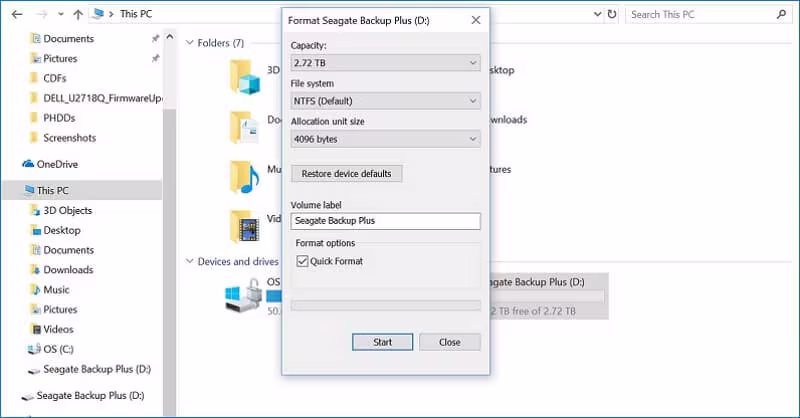Viewport: 800px width, 418px height.
Task: Select the Videos folder icon in the main pane
Action: click(244, 226)
